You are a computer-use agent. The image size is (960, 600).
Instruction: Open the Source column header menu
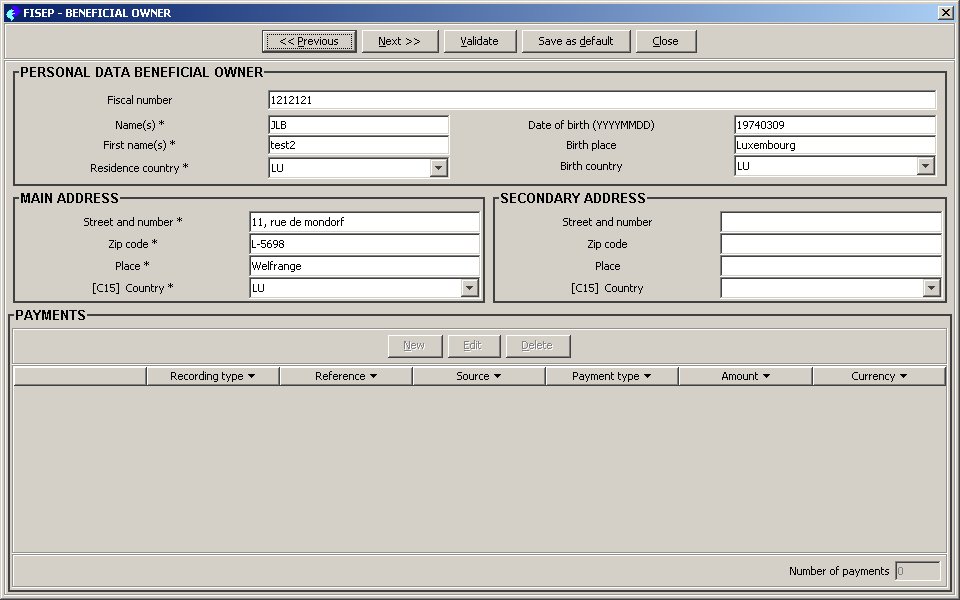tap(478, 376)
